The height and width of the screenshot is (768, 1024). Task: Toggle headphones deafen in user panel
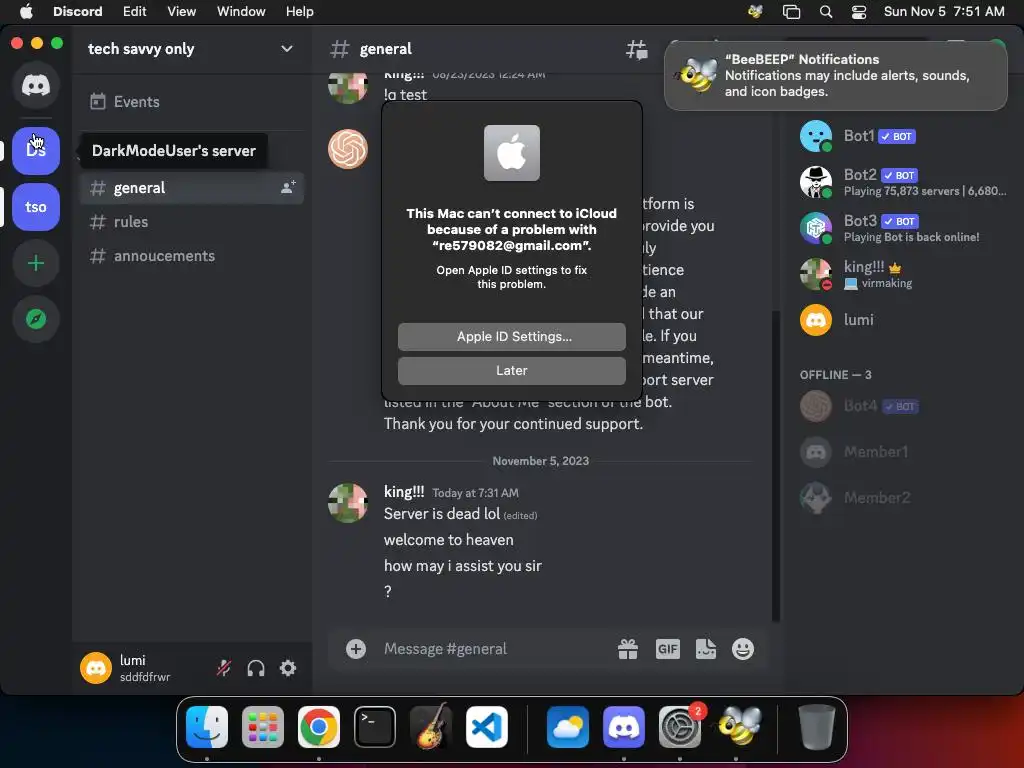coord(256,668)
